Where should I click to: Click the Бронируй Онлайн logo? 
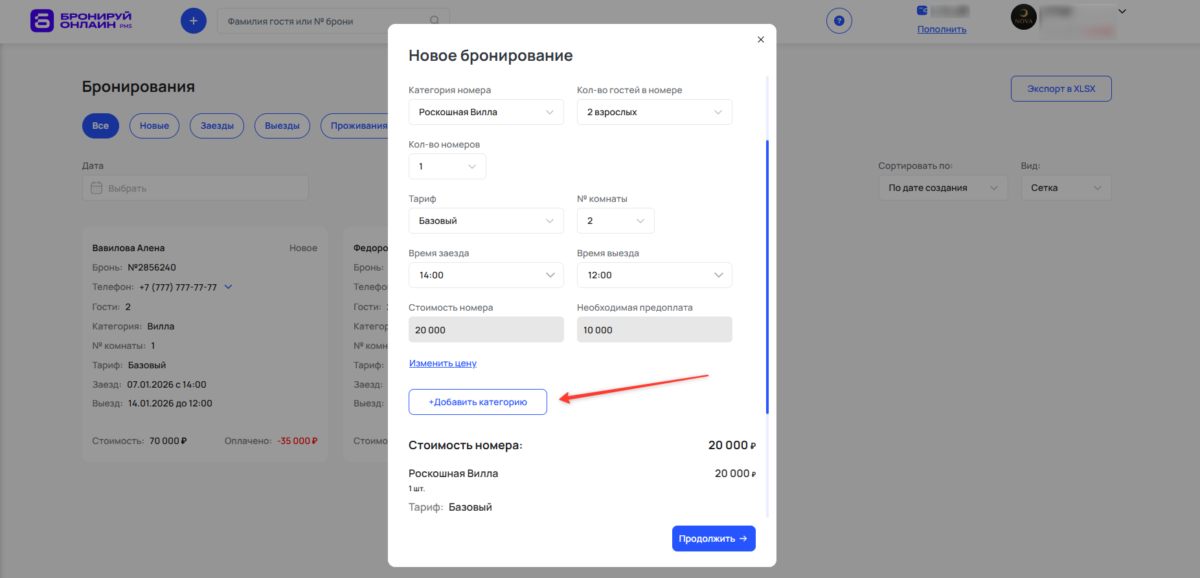pyautogui.click(x=66, y=20)
